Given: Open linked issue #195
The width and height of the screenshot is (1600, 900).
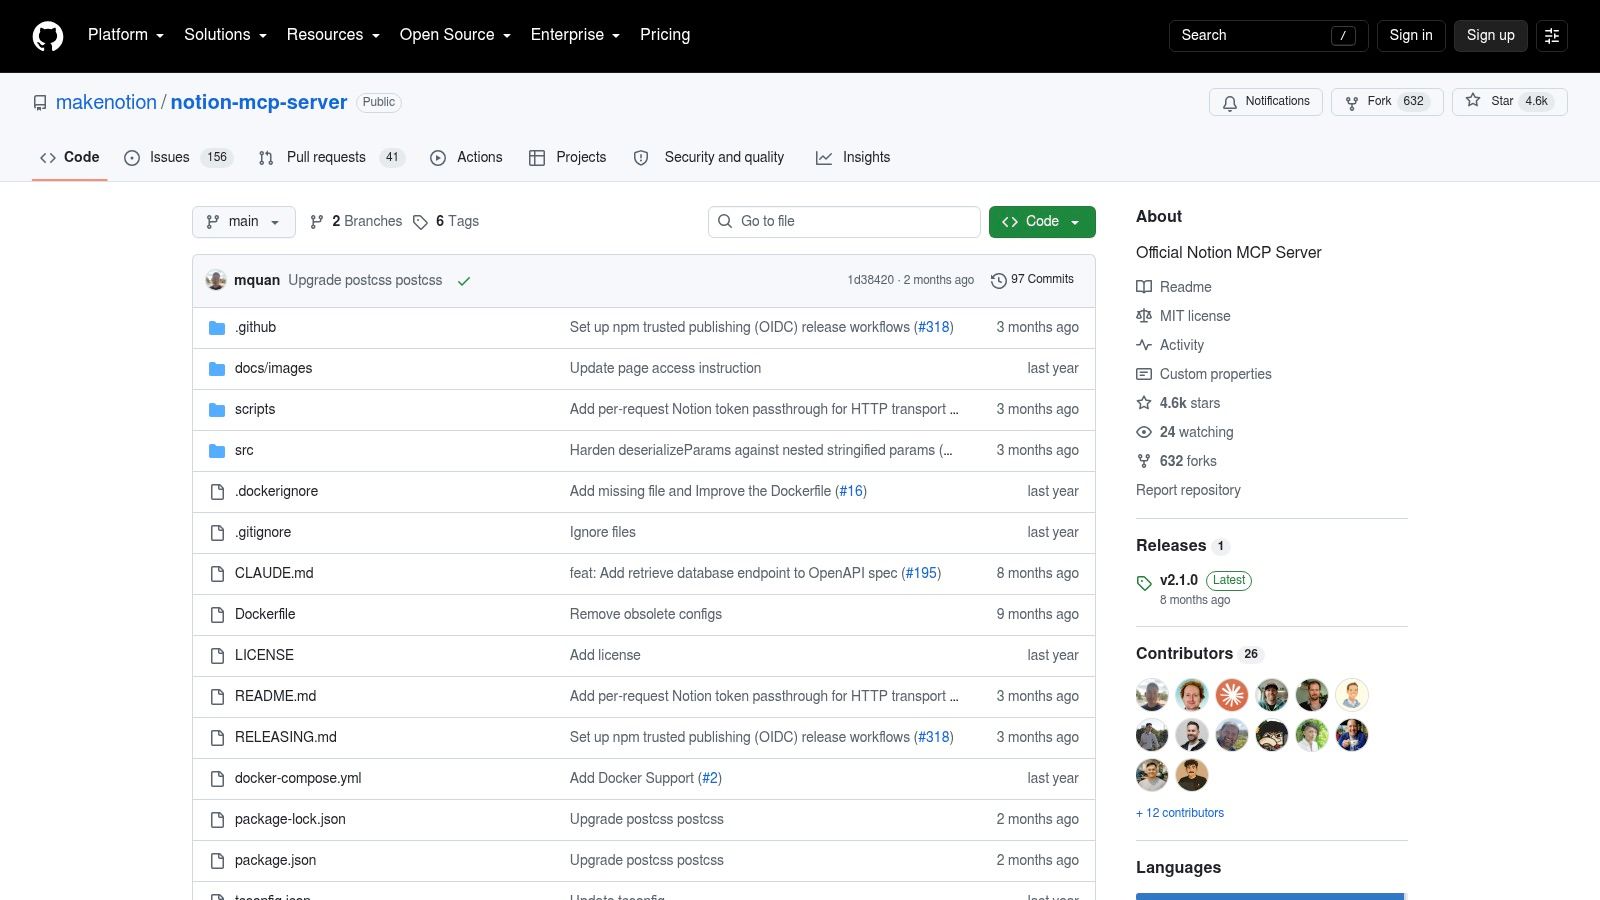Looking at the screenshot, I should point(922,573).
